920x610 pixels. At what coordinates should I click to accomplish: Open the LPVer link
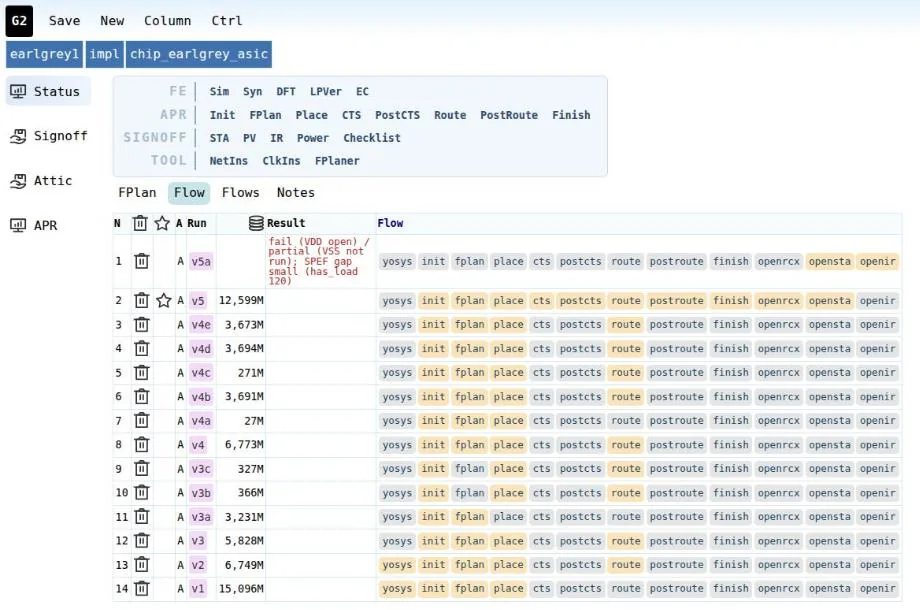[326, 92]
